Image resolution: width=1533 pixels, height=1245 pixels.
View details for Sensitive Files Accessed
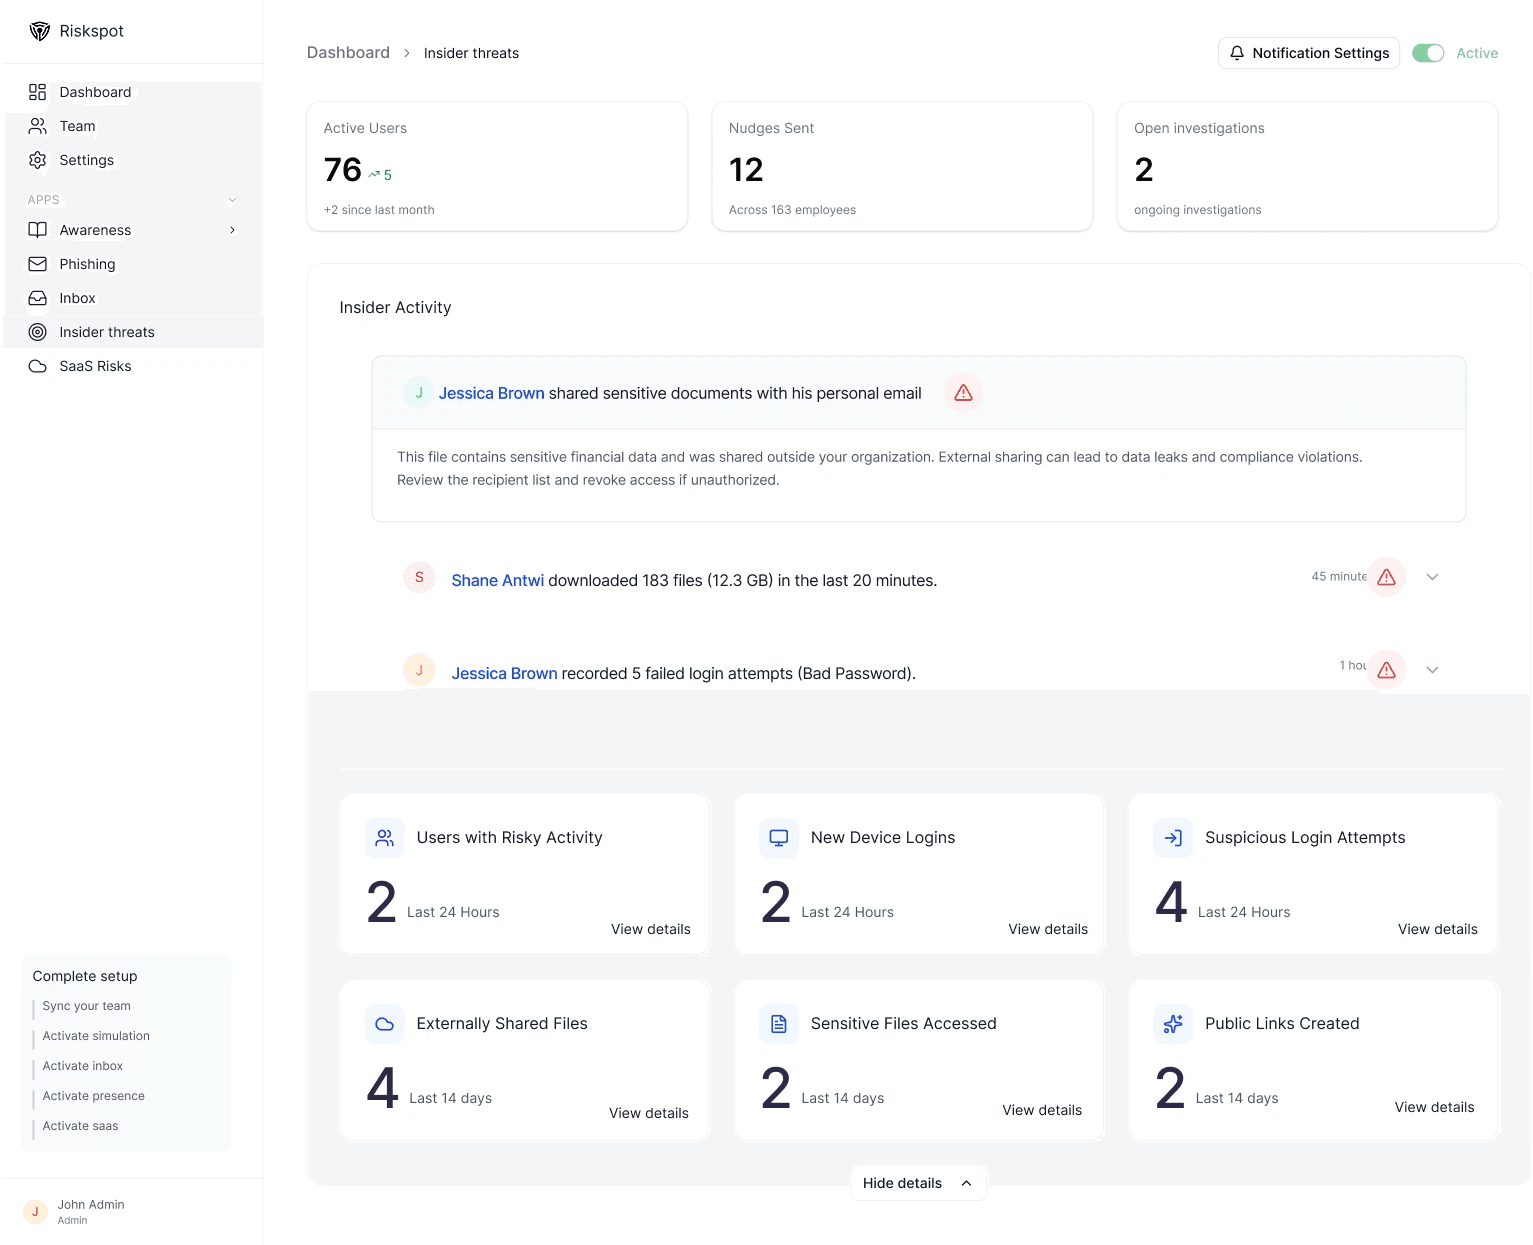1042,1110
